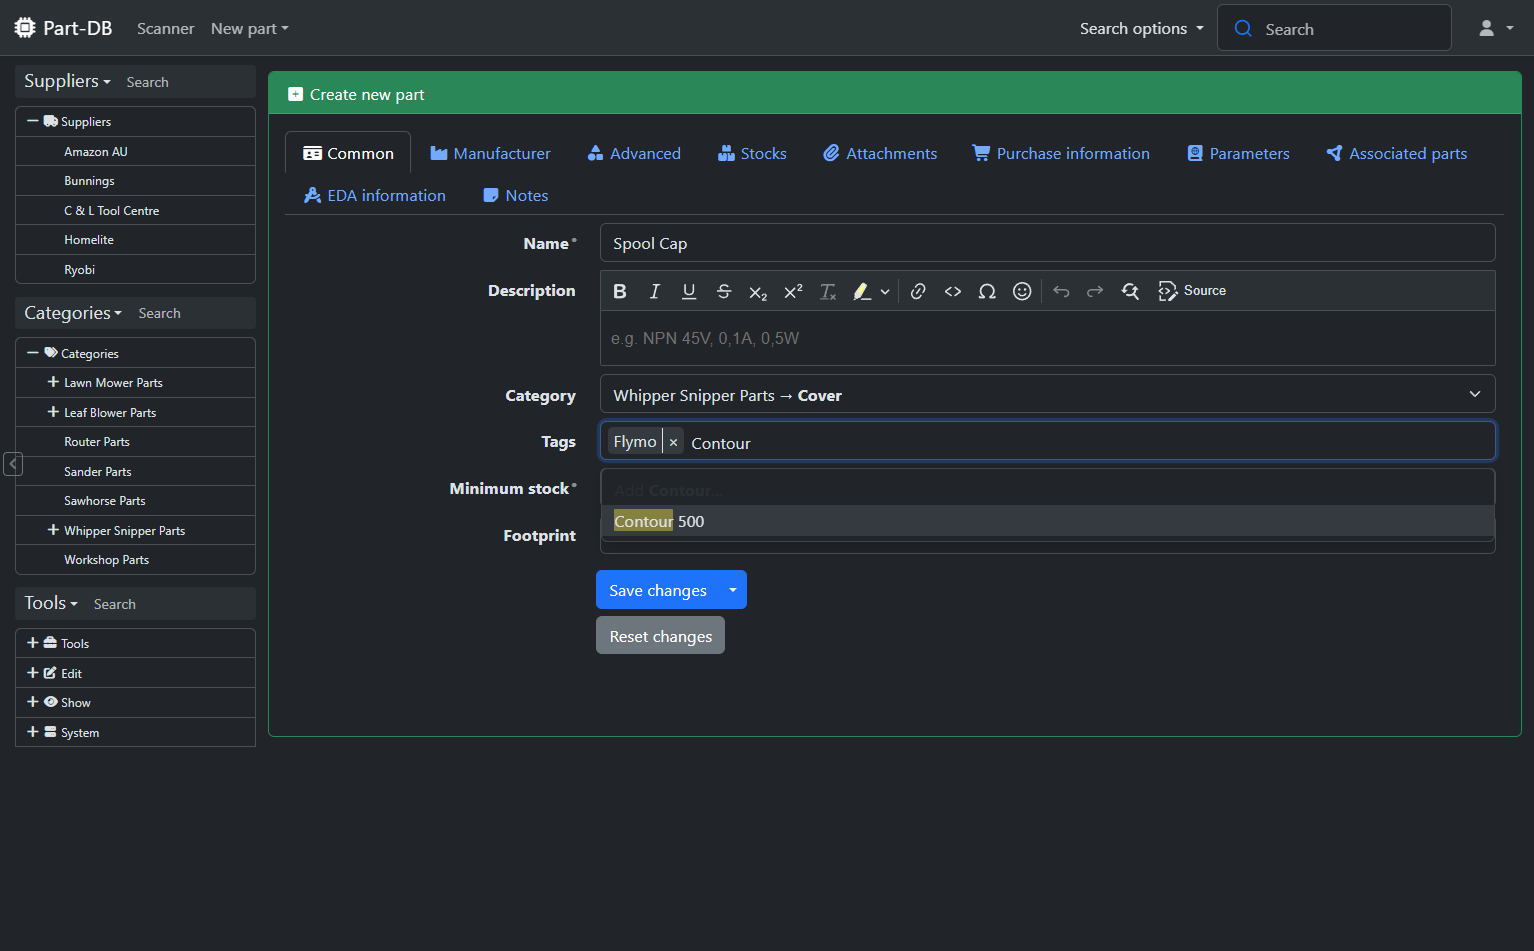
Task: Select Bunnings in the Suppliers tree
Action: 89,181
